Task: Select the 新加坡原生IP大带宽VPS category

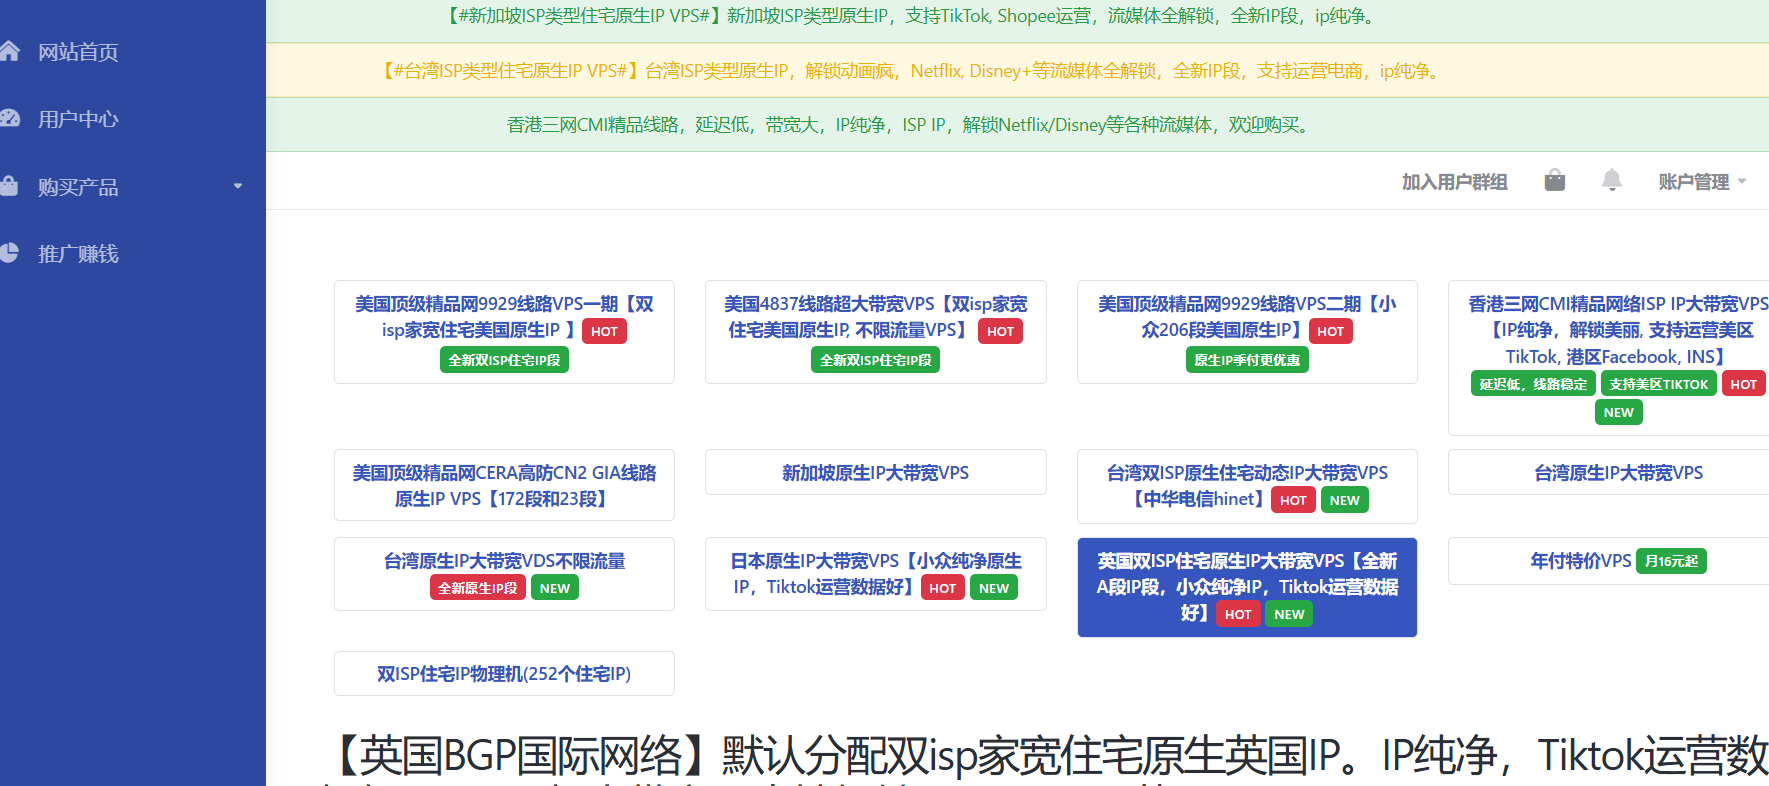Action: [x=875, y=473]
